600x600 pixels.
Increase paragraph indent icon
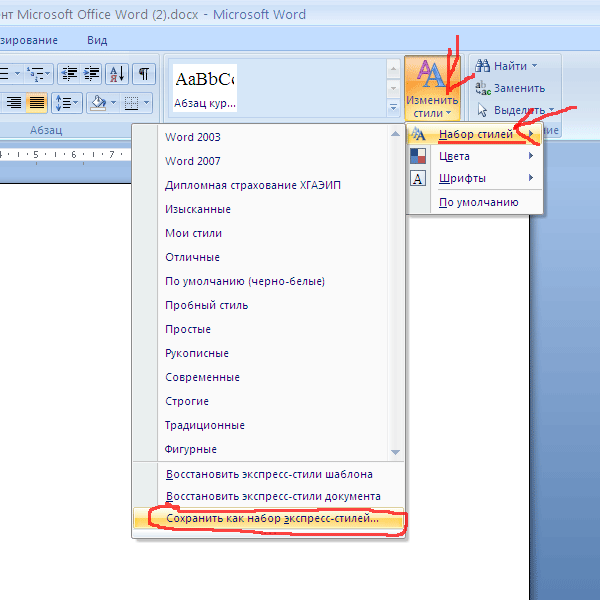pyautogui.click(x=91, y=73)
